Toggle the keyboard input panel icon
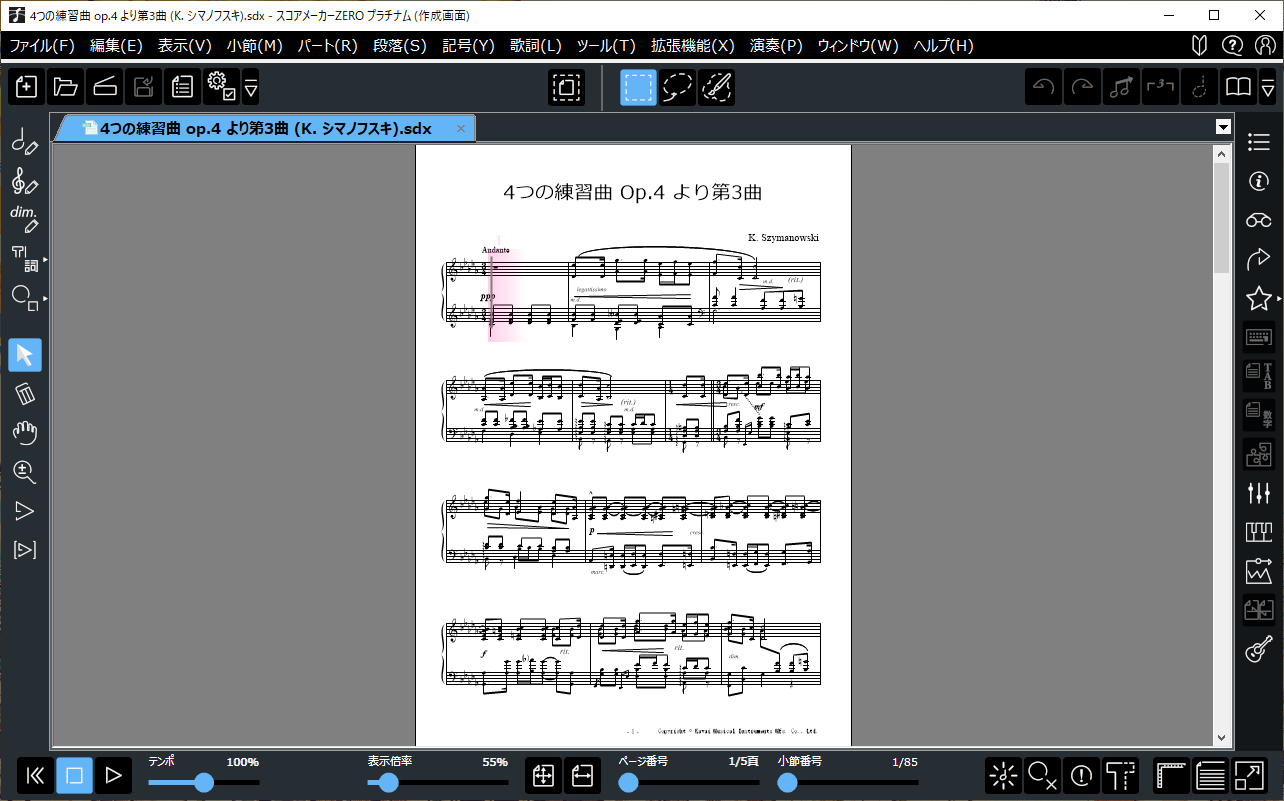 [1259, 337]
